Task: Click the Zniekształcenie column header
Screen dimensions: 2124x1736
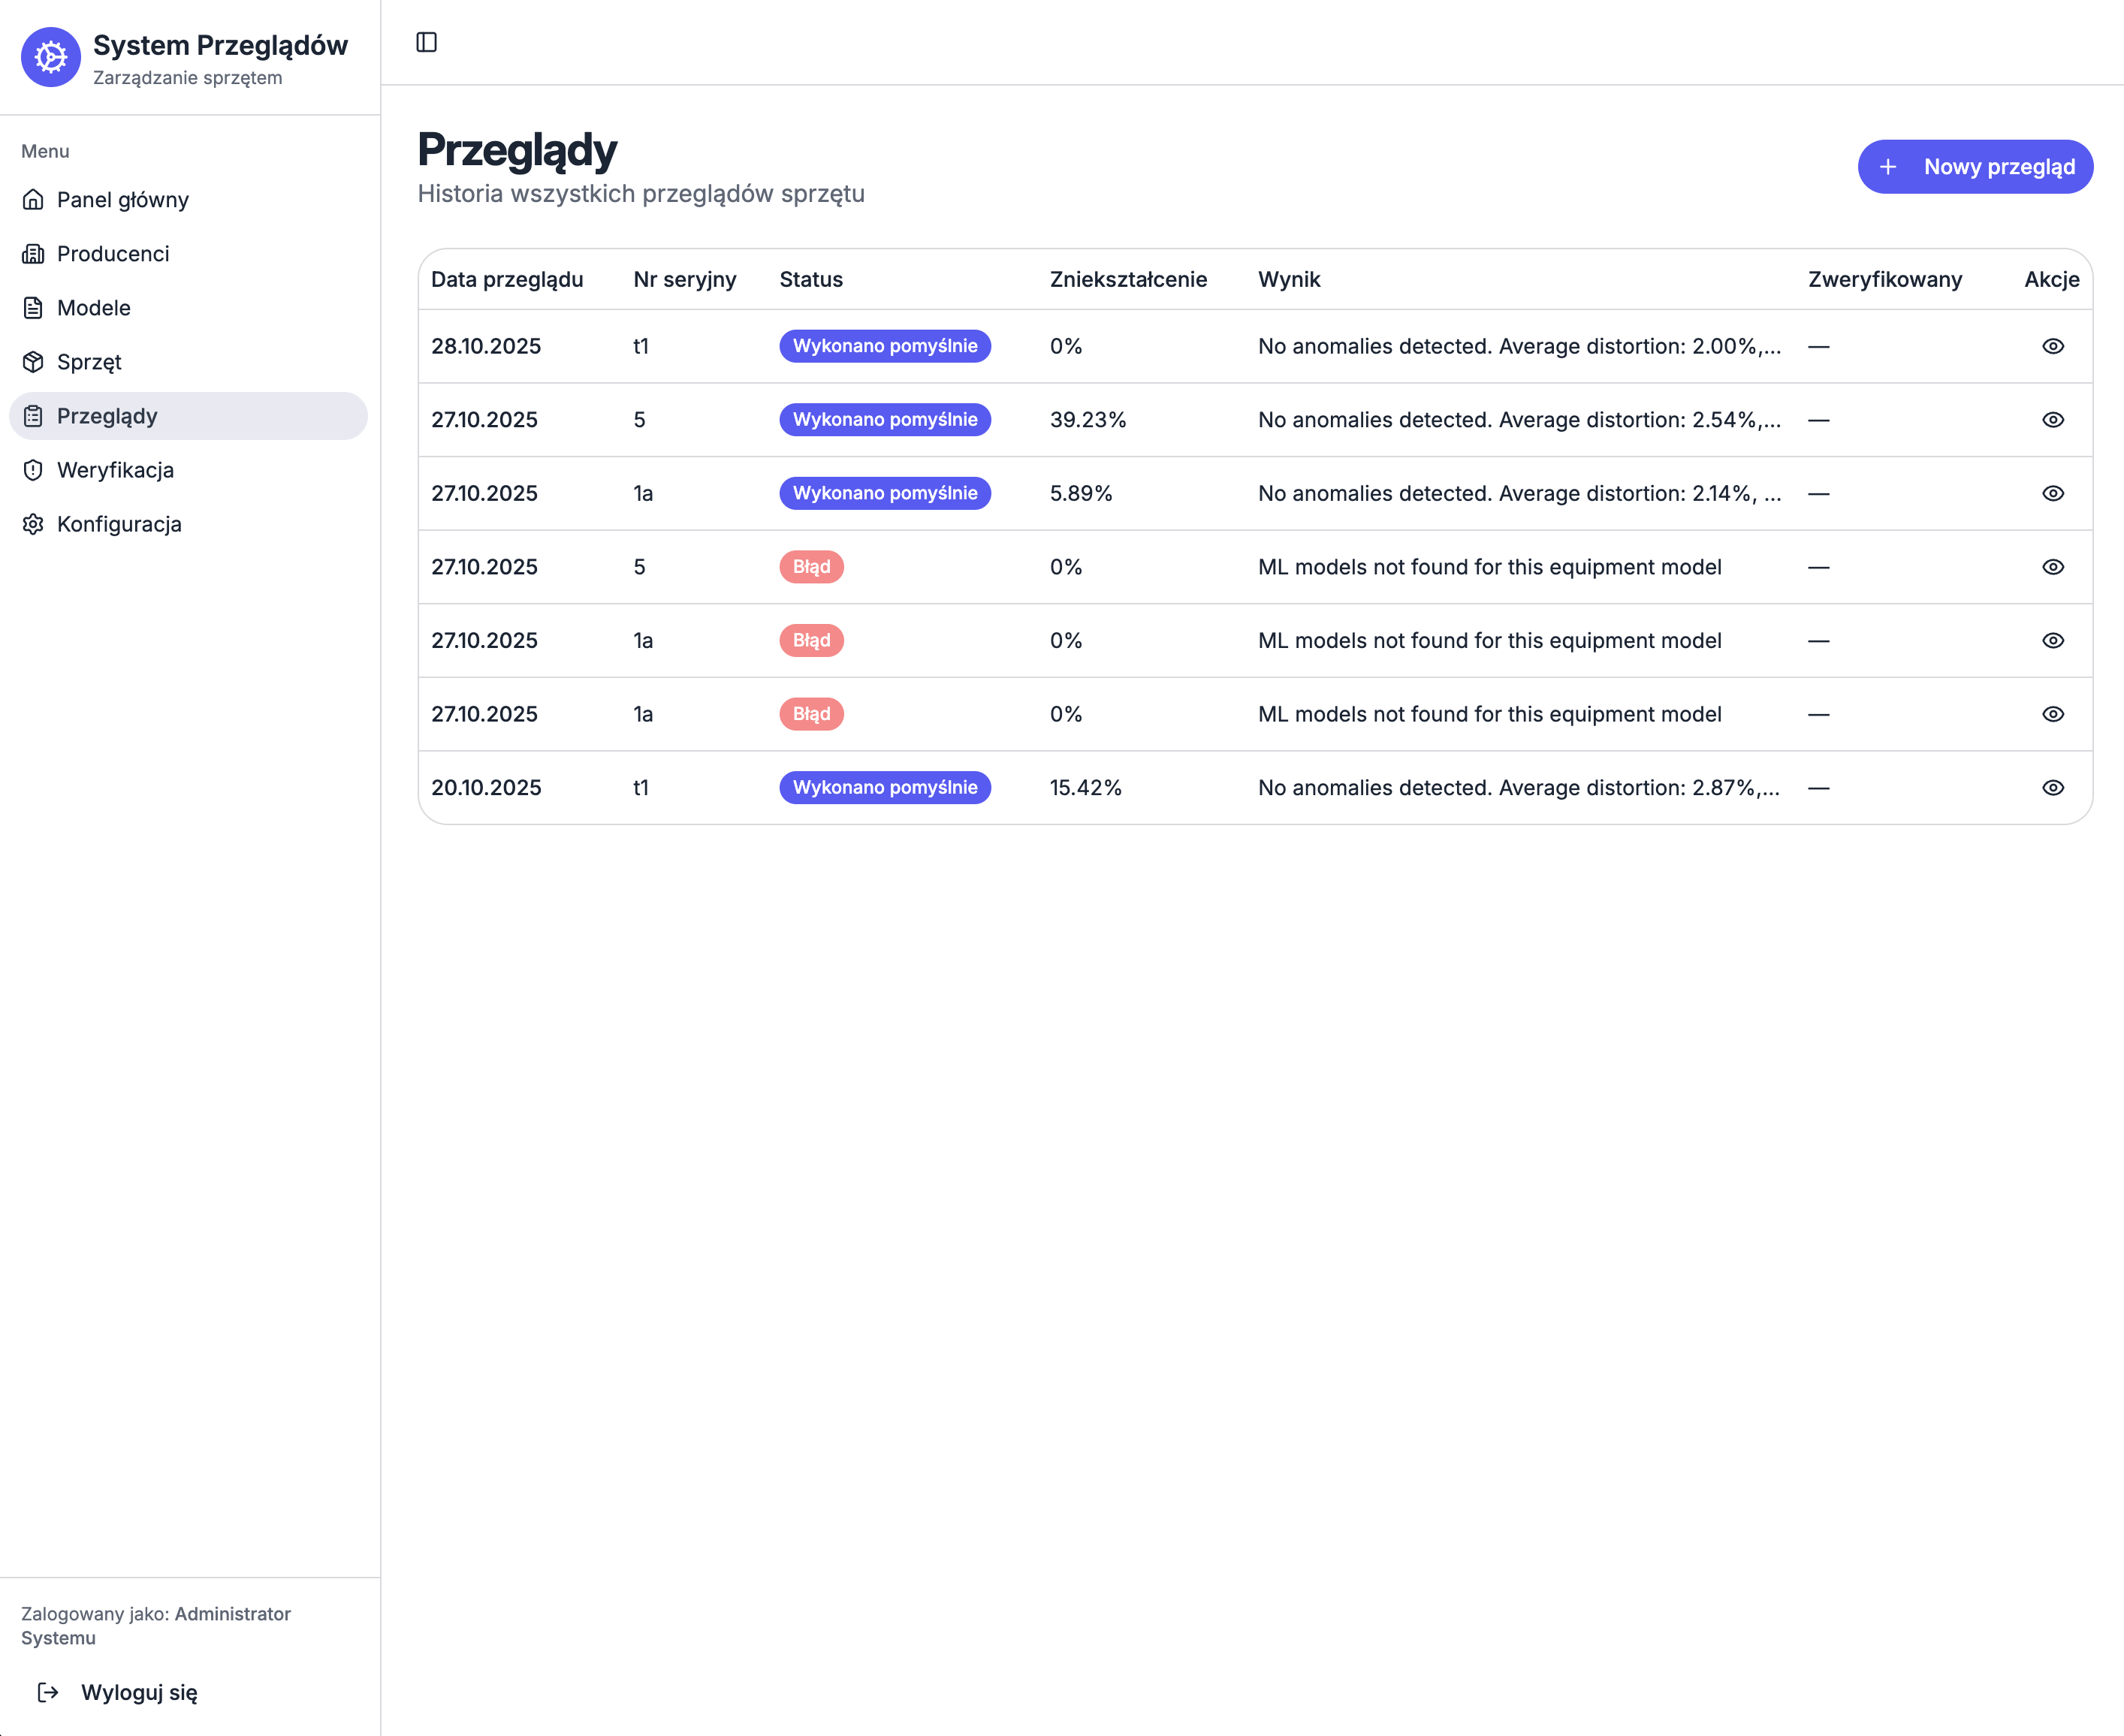Action: click(1128, 279)
